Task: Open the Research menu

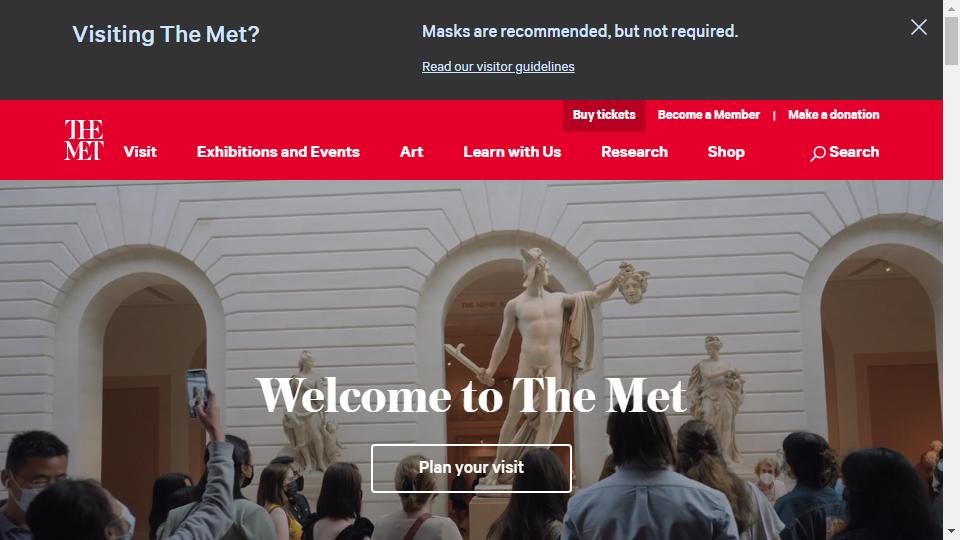Action: pyautogui.click(x=634, y=152)
